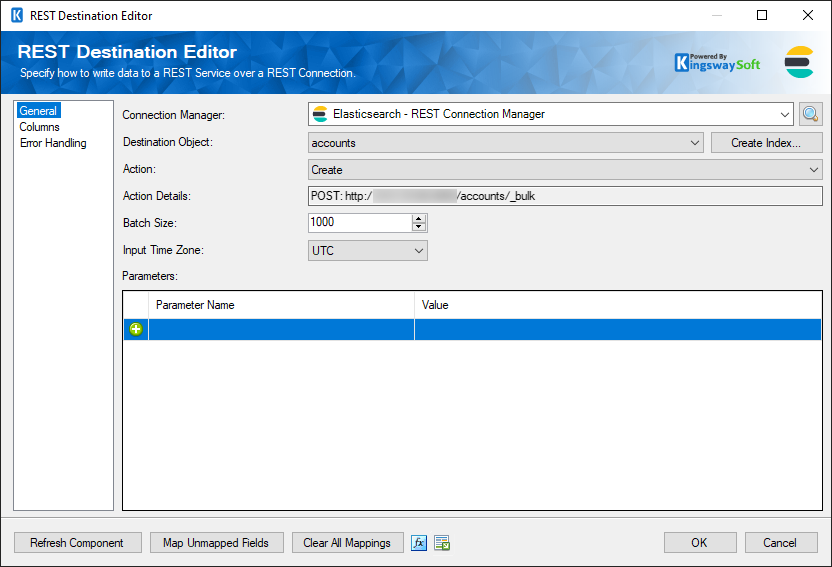Click the empty Value cell in new row
Screen dimensions: 832x567
(618, 329)
